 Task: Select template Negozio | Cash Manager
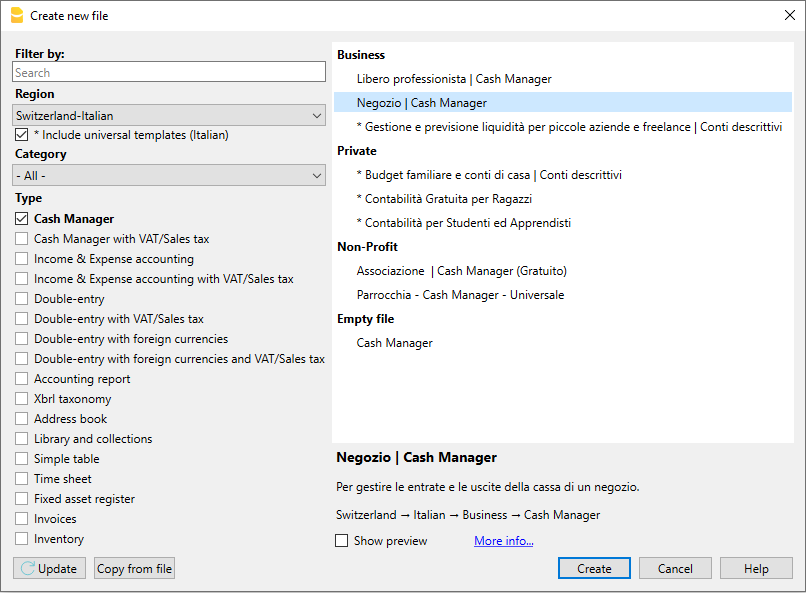coord(563,103)
